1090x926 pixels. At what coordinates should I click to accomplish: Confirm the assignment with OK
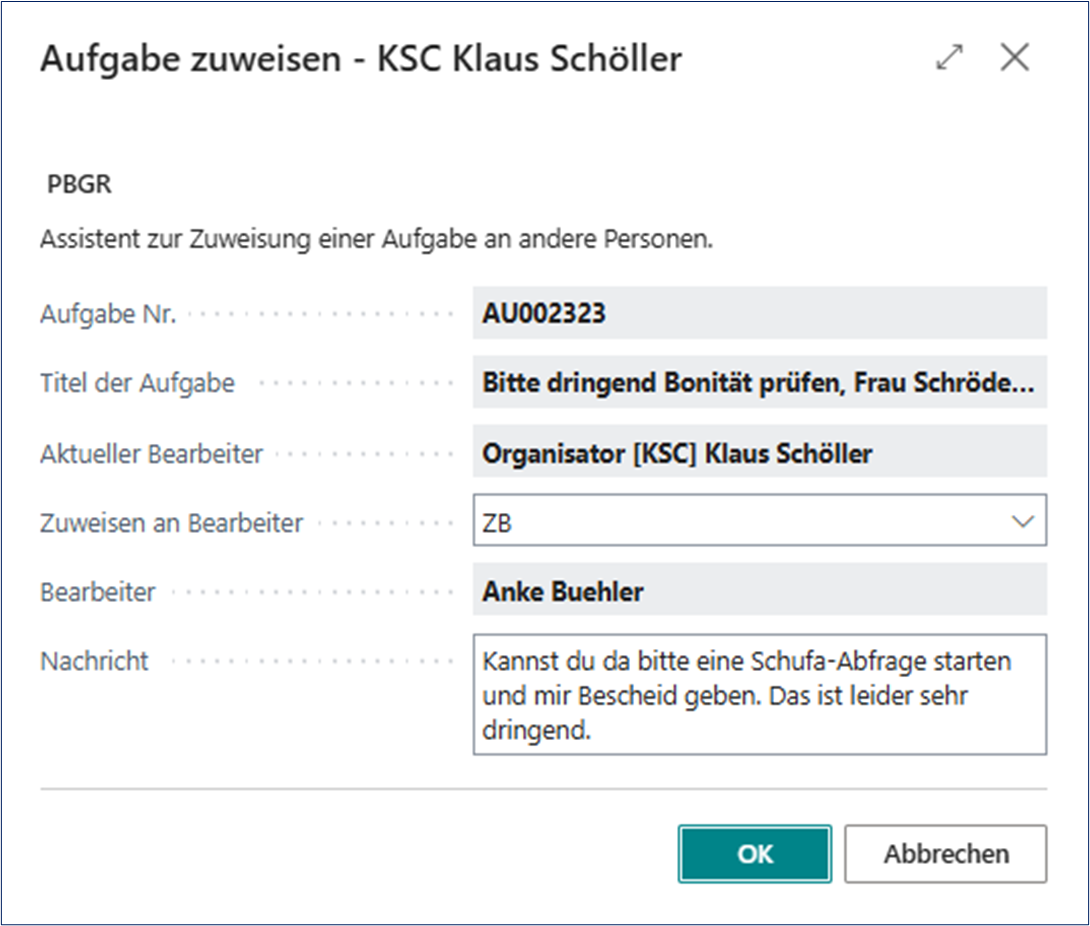point(755,854)
